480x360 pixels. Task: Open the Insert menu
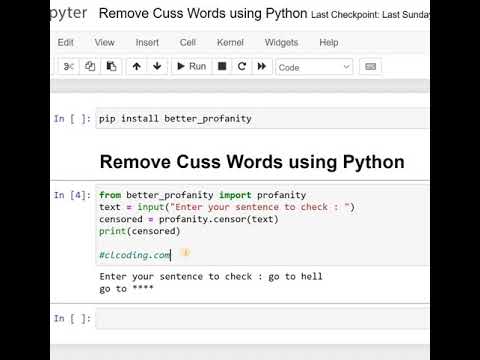[147, 43]
